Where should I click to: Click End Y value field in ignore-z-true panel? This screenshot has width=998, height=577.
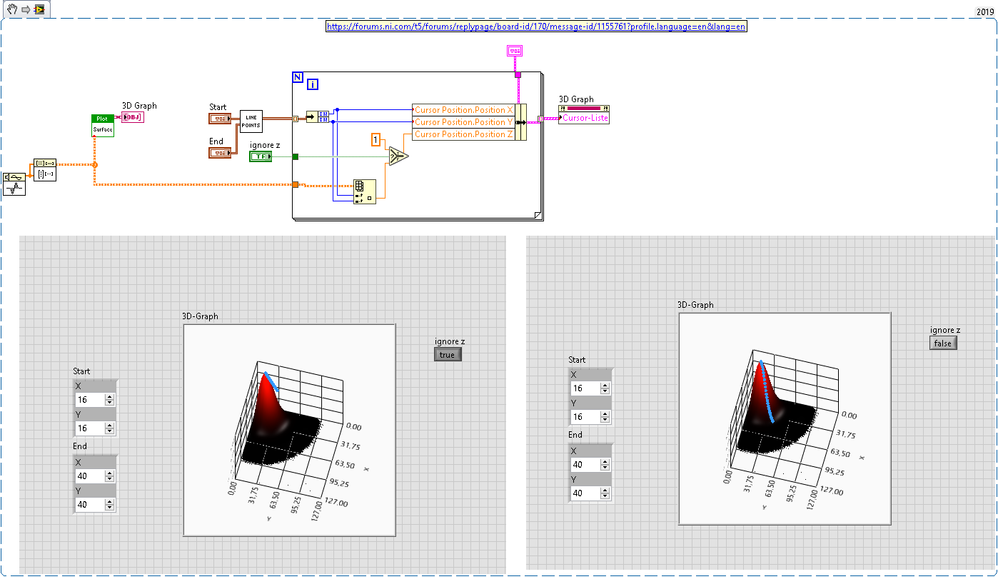pyautogui.click(x=90, y=504)
